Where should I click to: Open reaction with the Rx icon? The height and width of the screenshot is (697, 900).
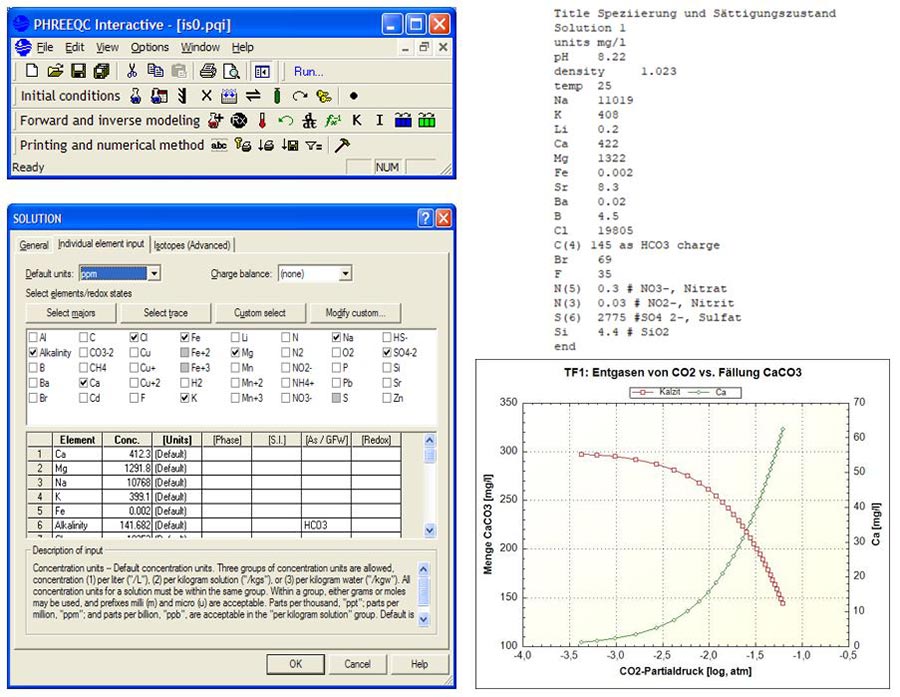tap(239, 121)
